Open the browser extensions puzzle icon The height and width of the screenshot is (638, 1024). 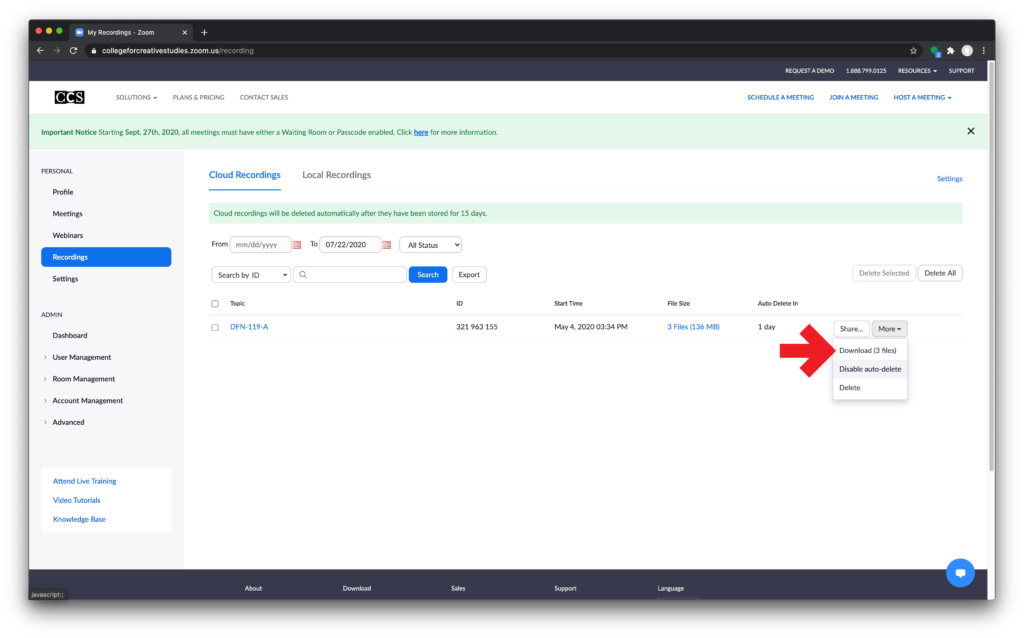[950, 51]
